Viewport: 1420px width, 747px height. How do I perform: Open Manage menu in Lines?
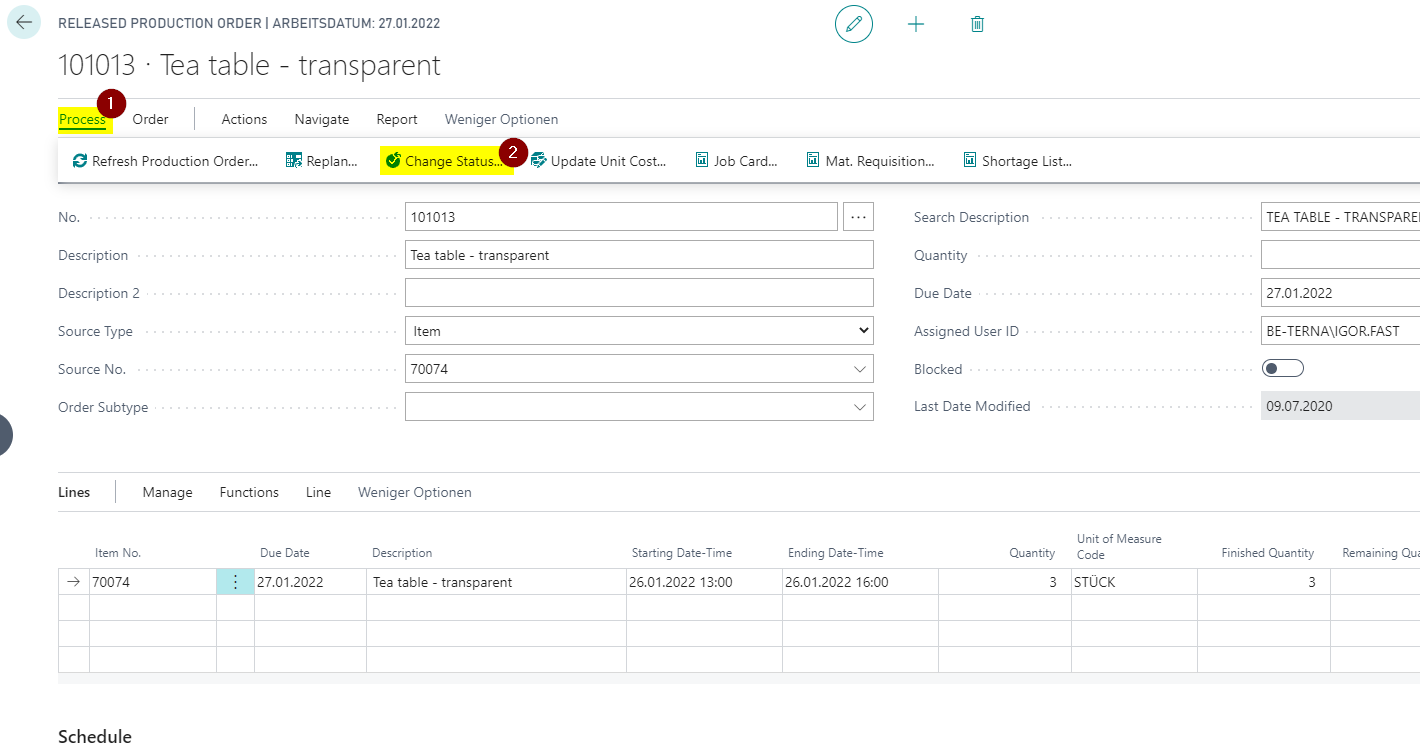[167, 492]
